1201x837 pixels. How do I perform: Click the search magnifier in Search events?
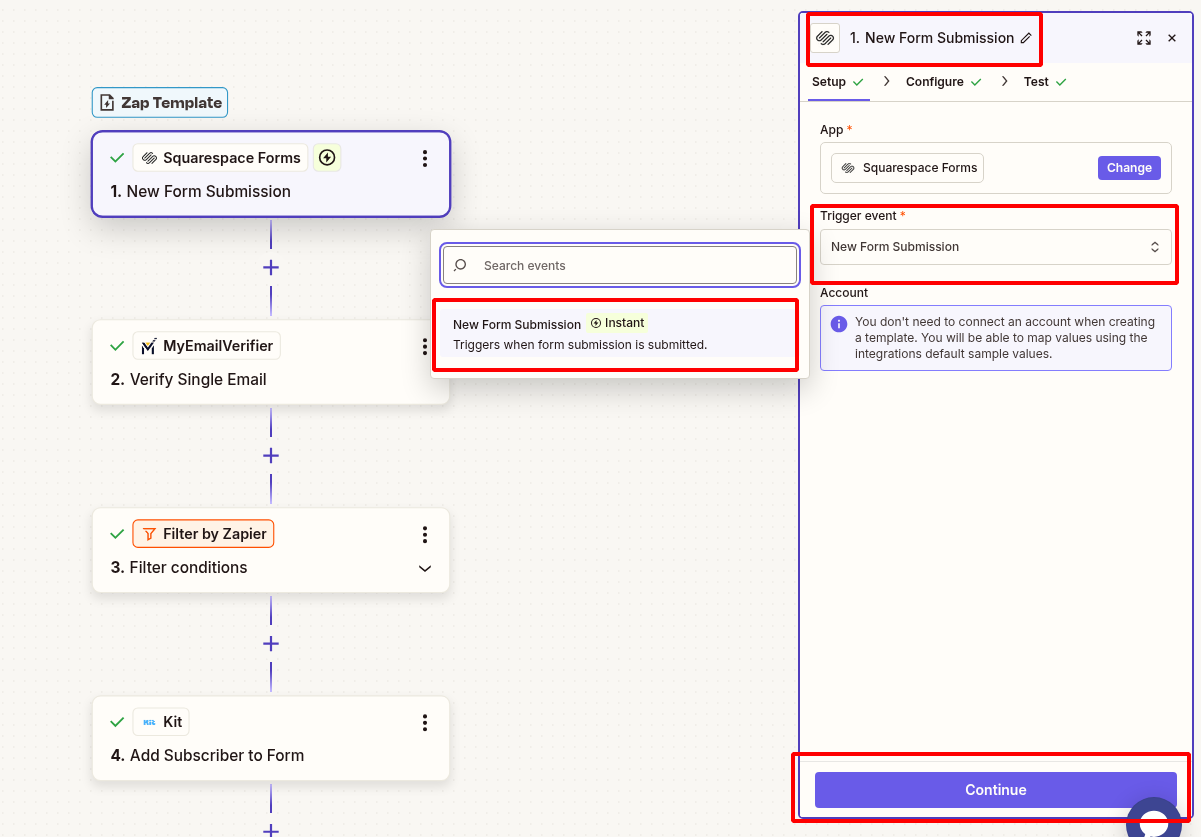[459, 265]
